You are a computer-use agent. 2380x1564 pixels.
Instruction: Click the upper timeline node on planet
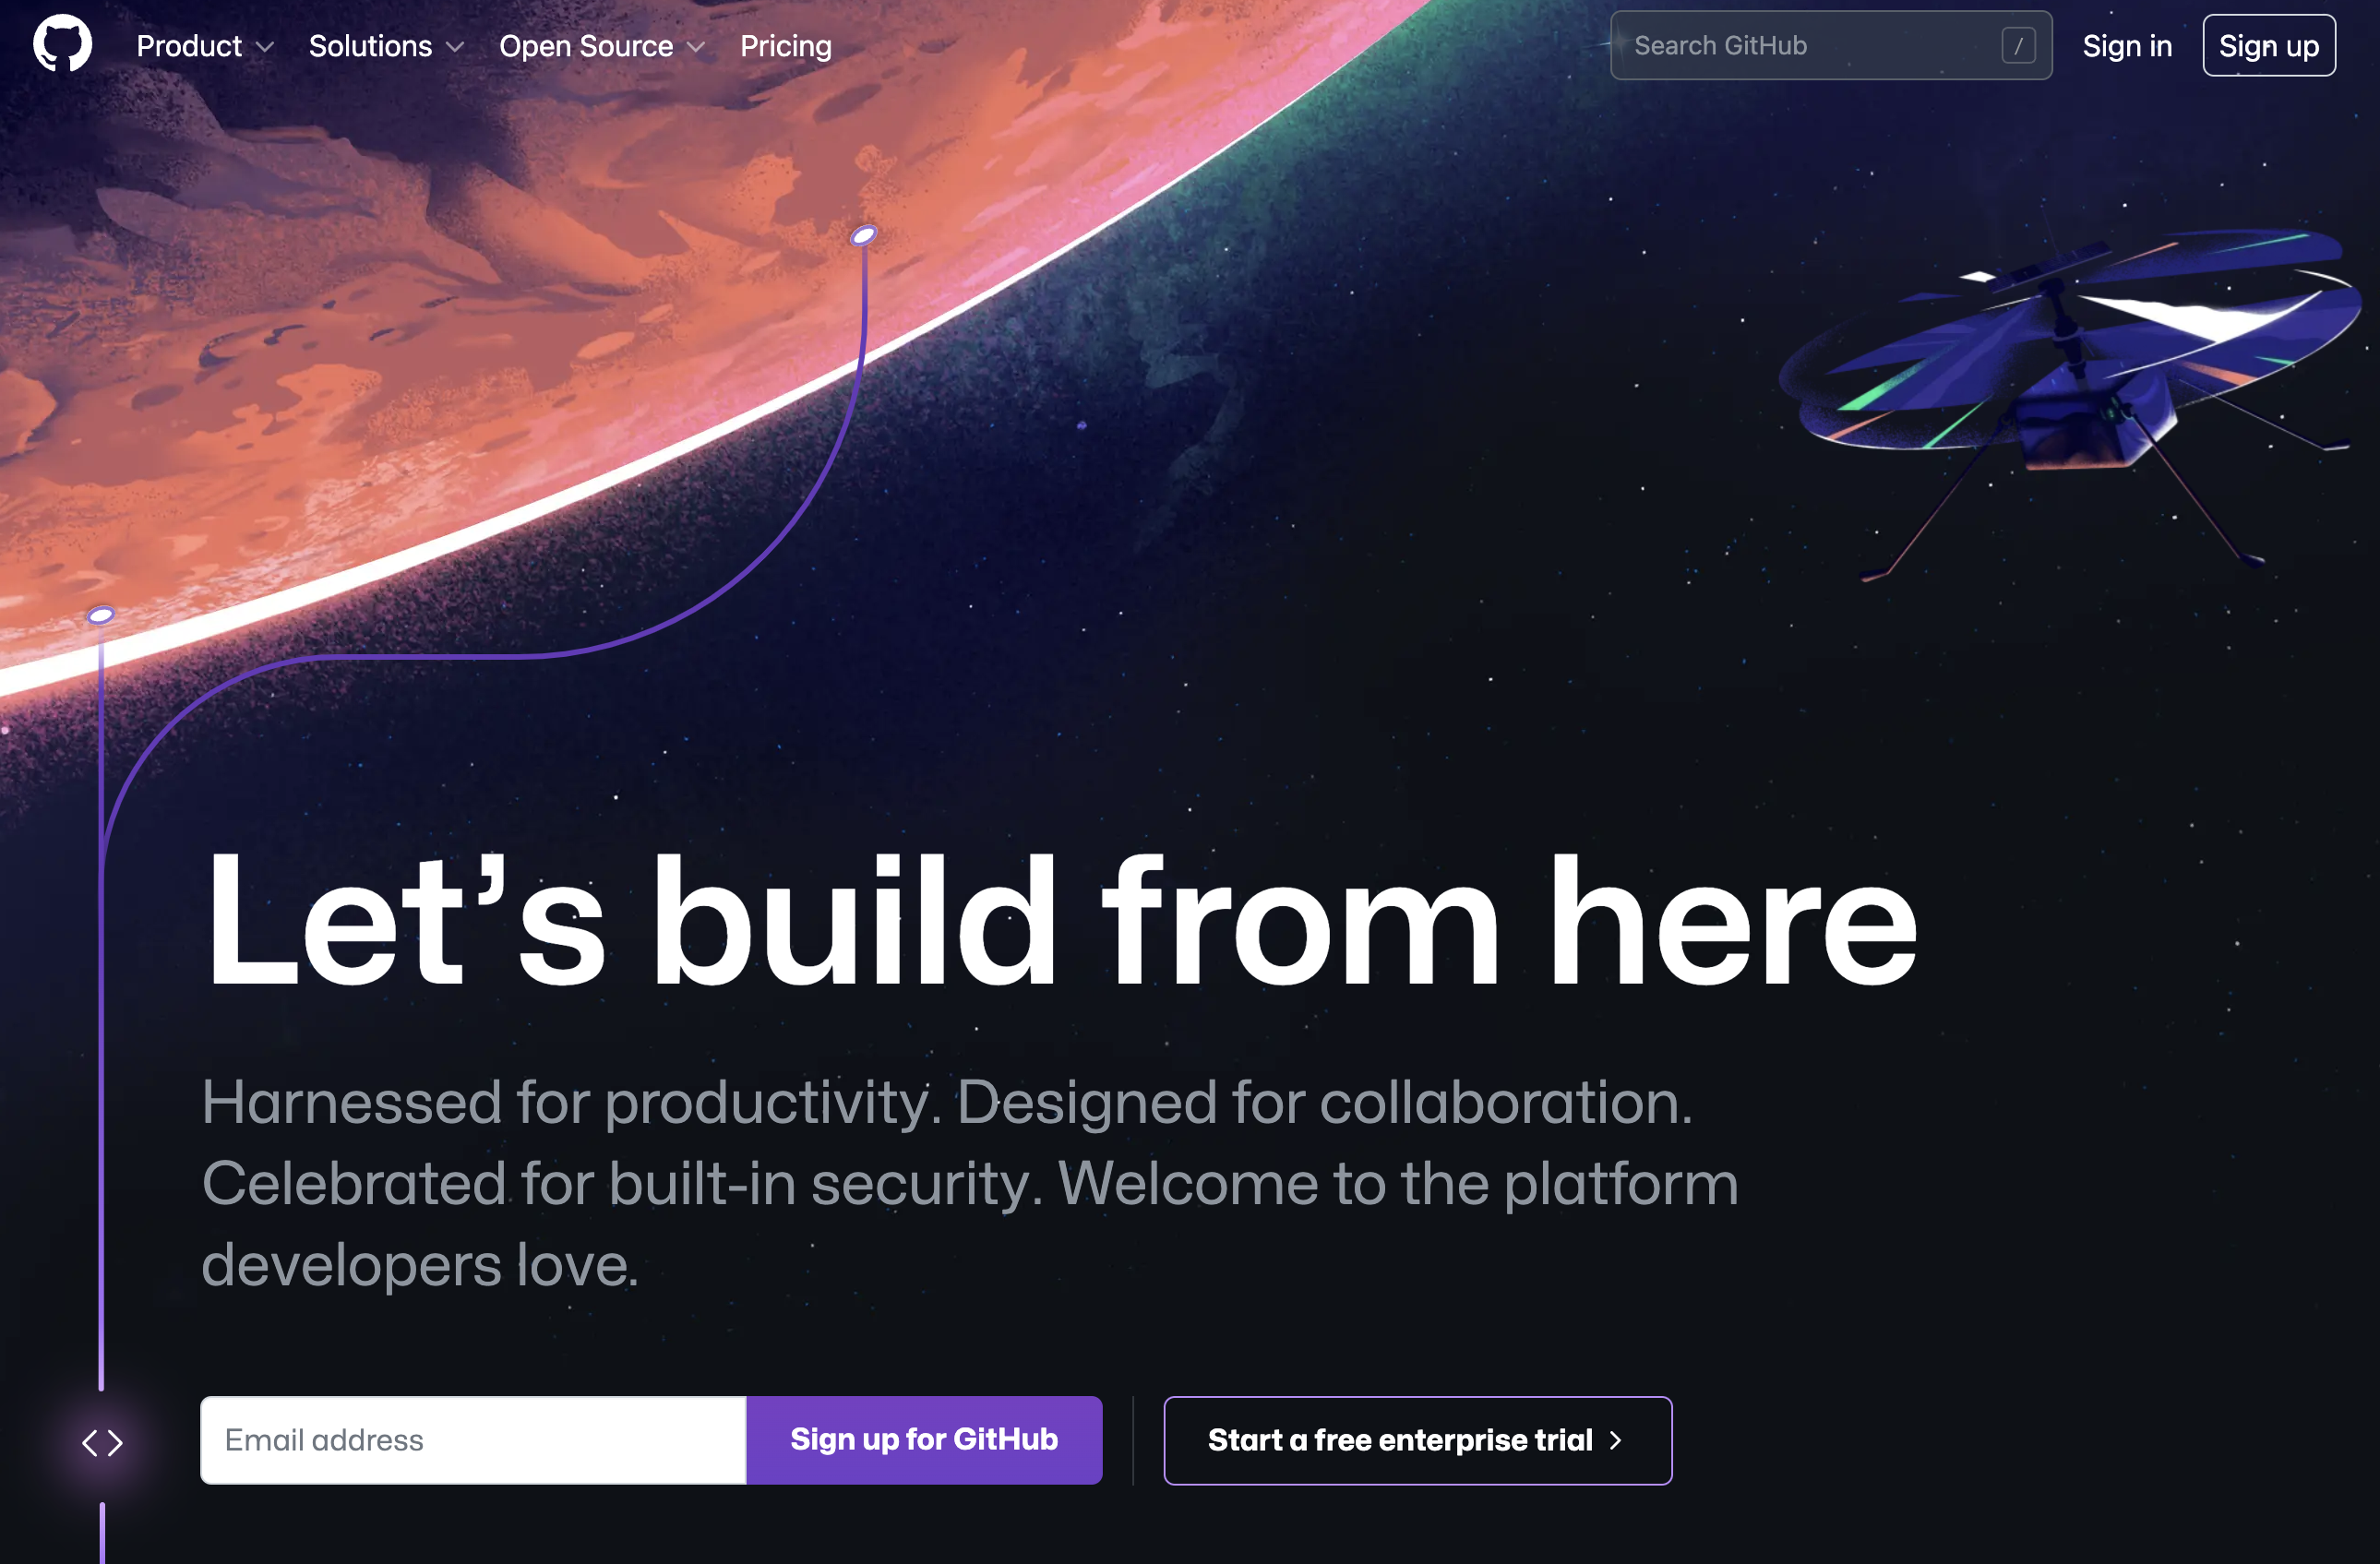[x=864, y=235]
